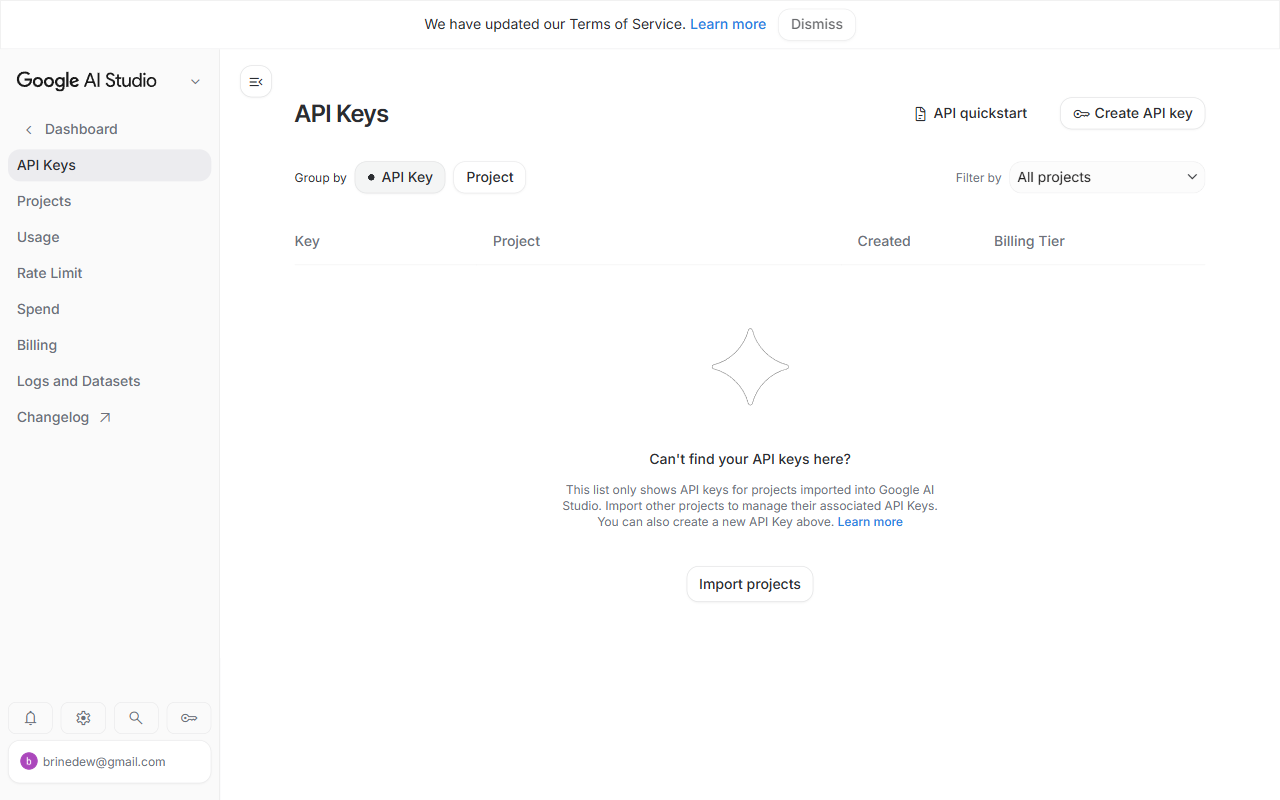Group by API Key option

pyautogui.click(x=400, y=177)
